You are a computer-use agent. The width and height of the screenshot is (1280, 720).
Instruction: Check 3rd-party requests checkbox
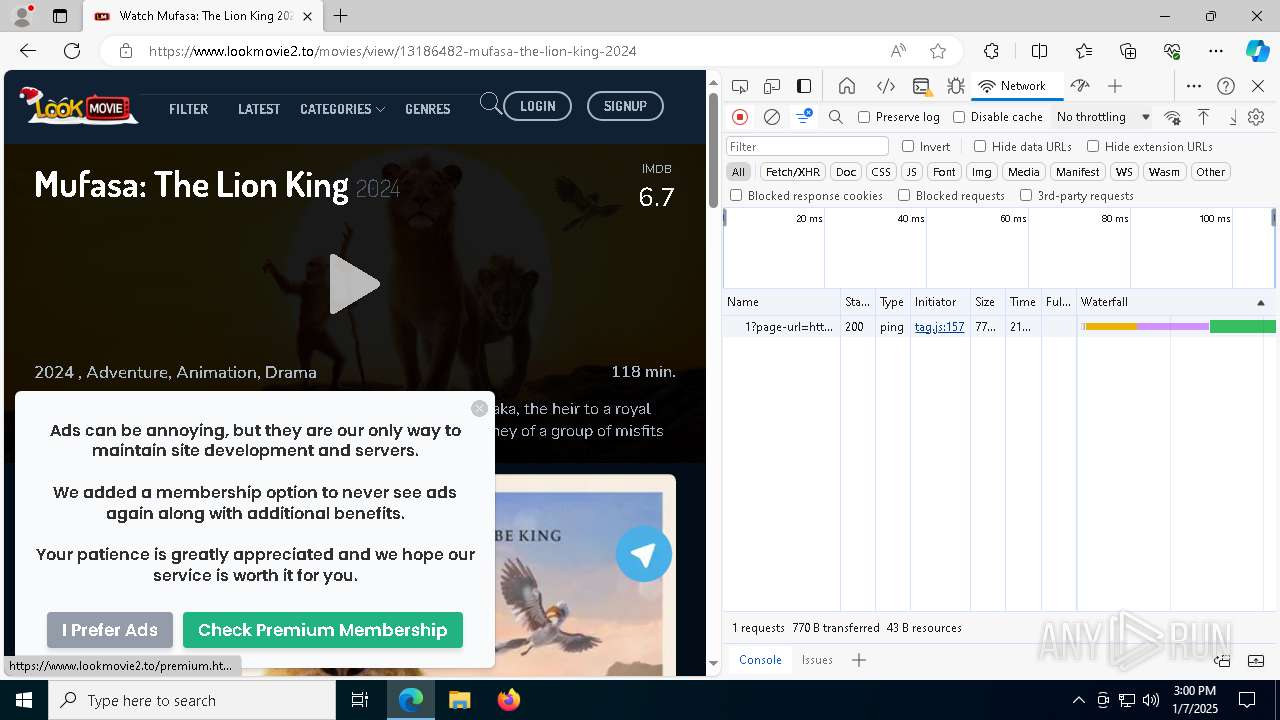(x=1026, y=196)
